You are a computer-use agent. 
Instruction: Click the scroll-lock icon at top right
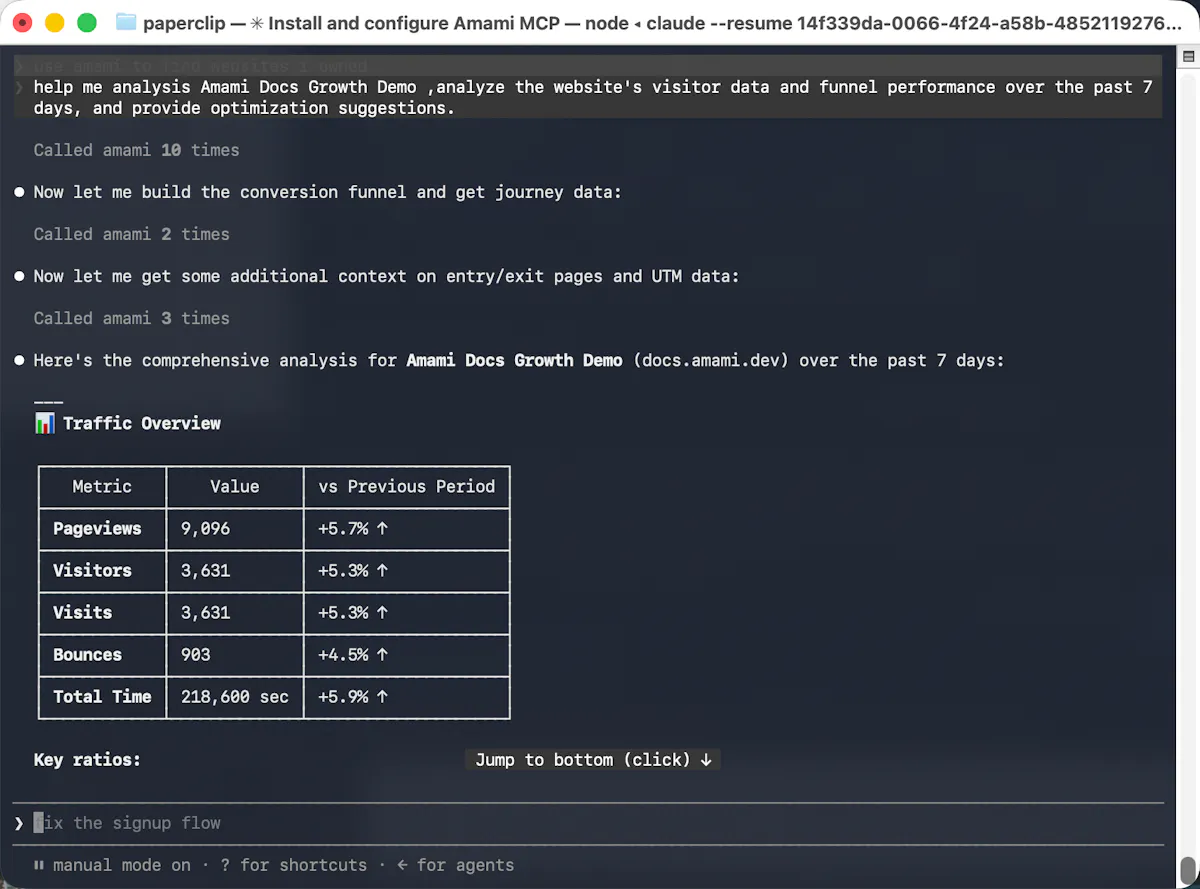tap(1189, 58)
